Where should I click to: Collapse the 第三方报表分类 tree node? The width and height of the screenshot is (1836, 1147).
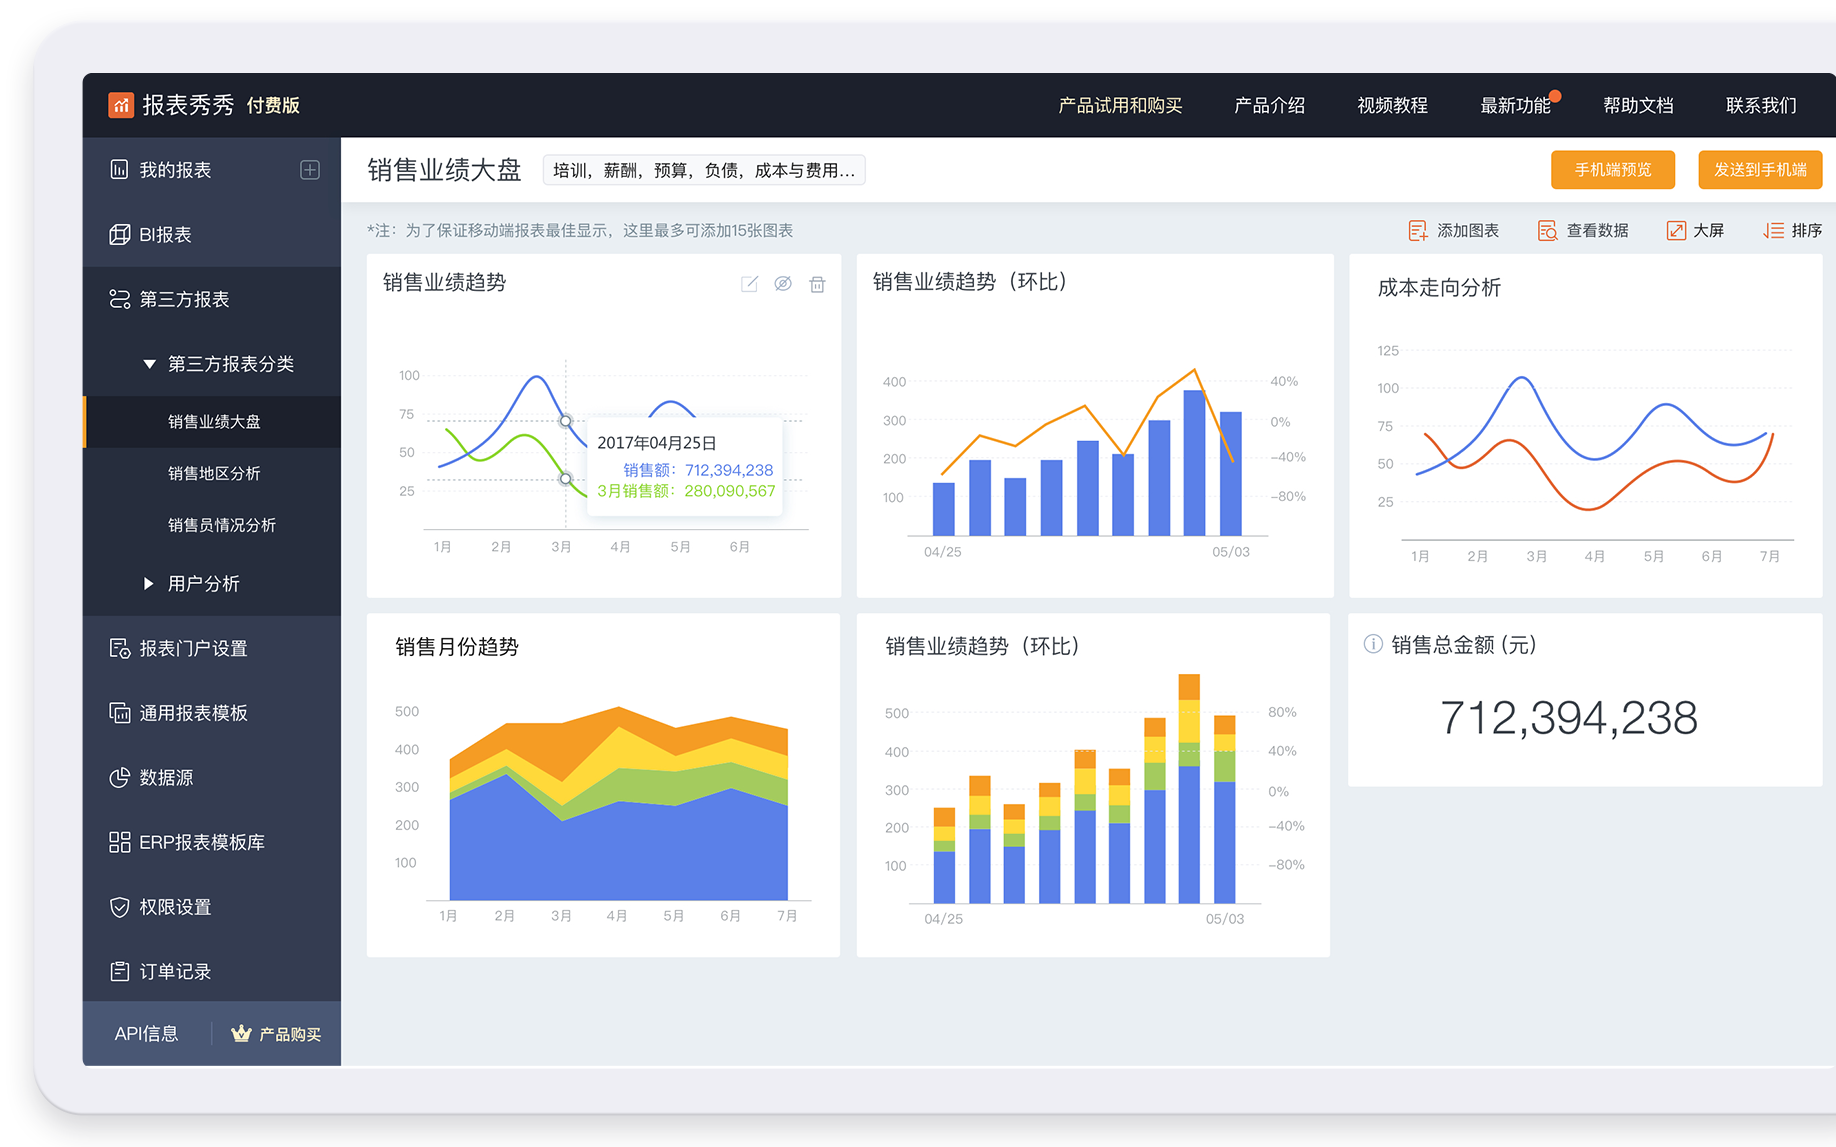(149, 364)
